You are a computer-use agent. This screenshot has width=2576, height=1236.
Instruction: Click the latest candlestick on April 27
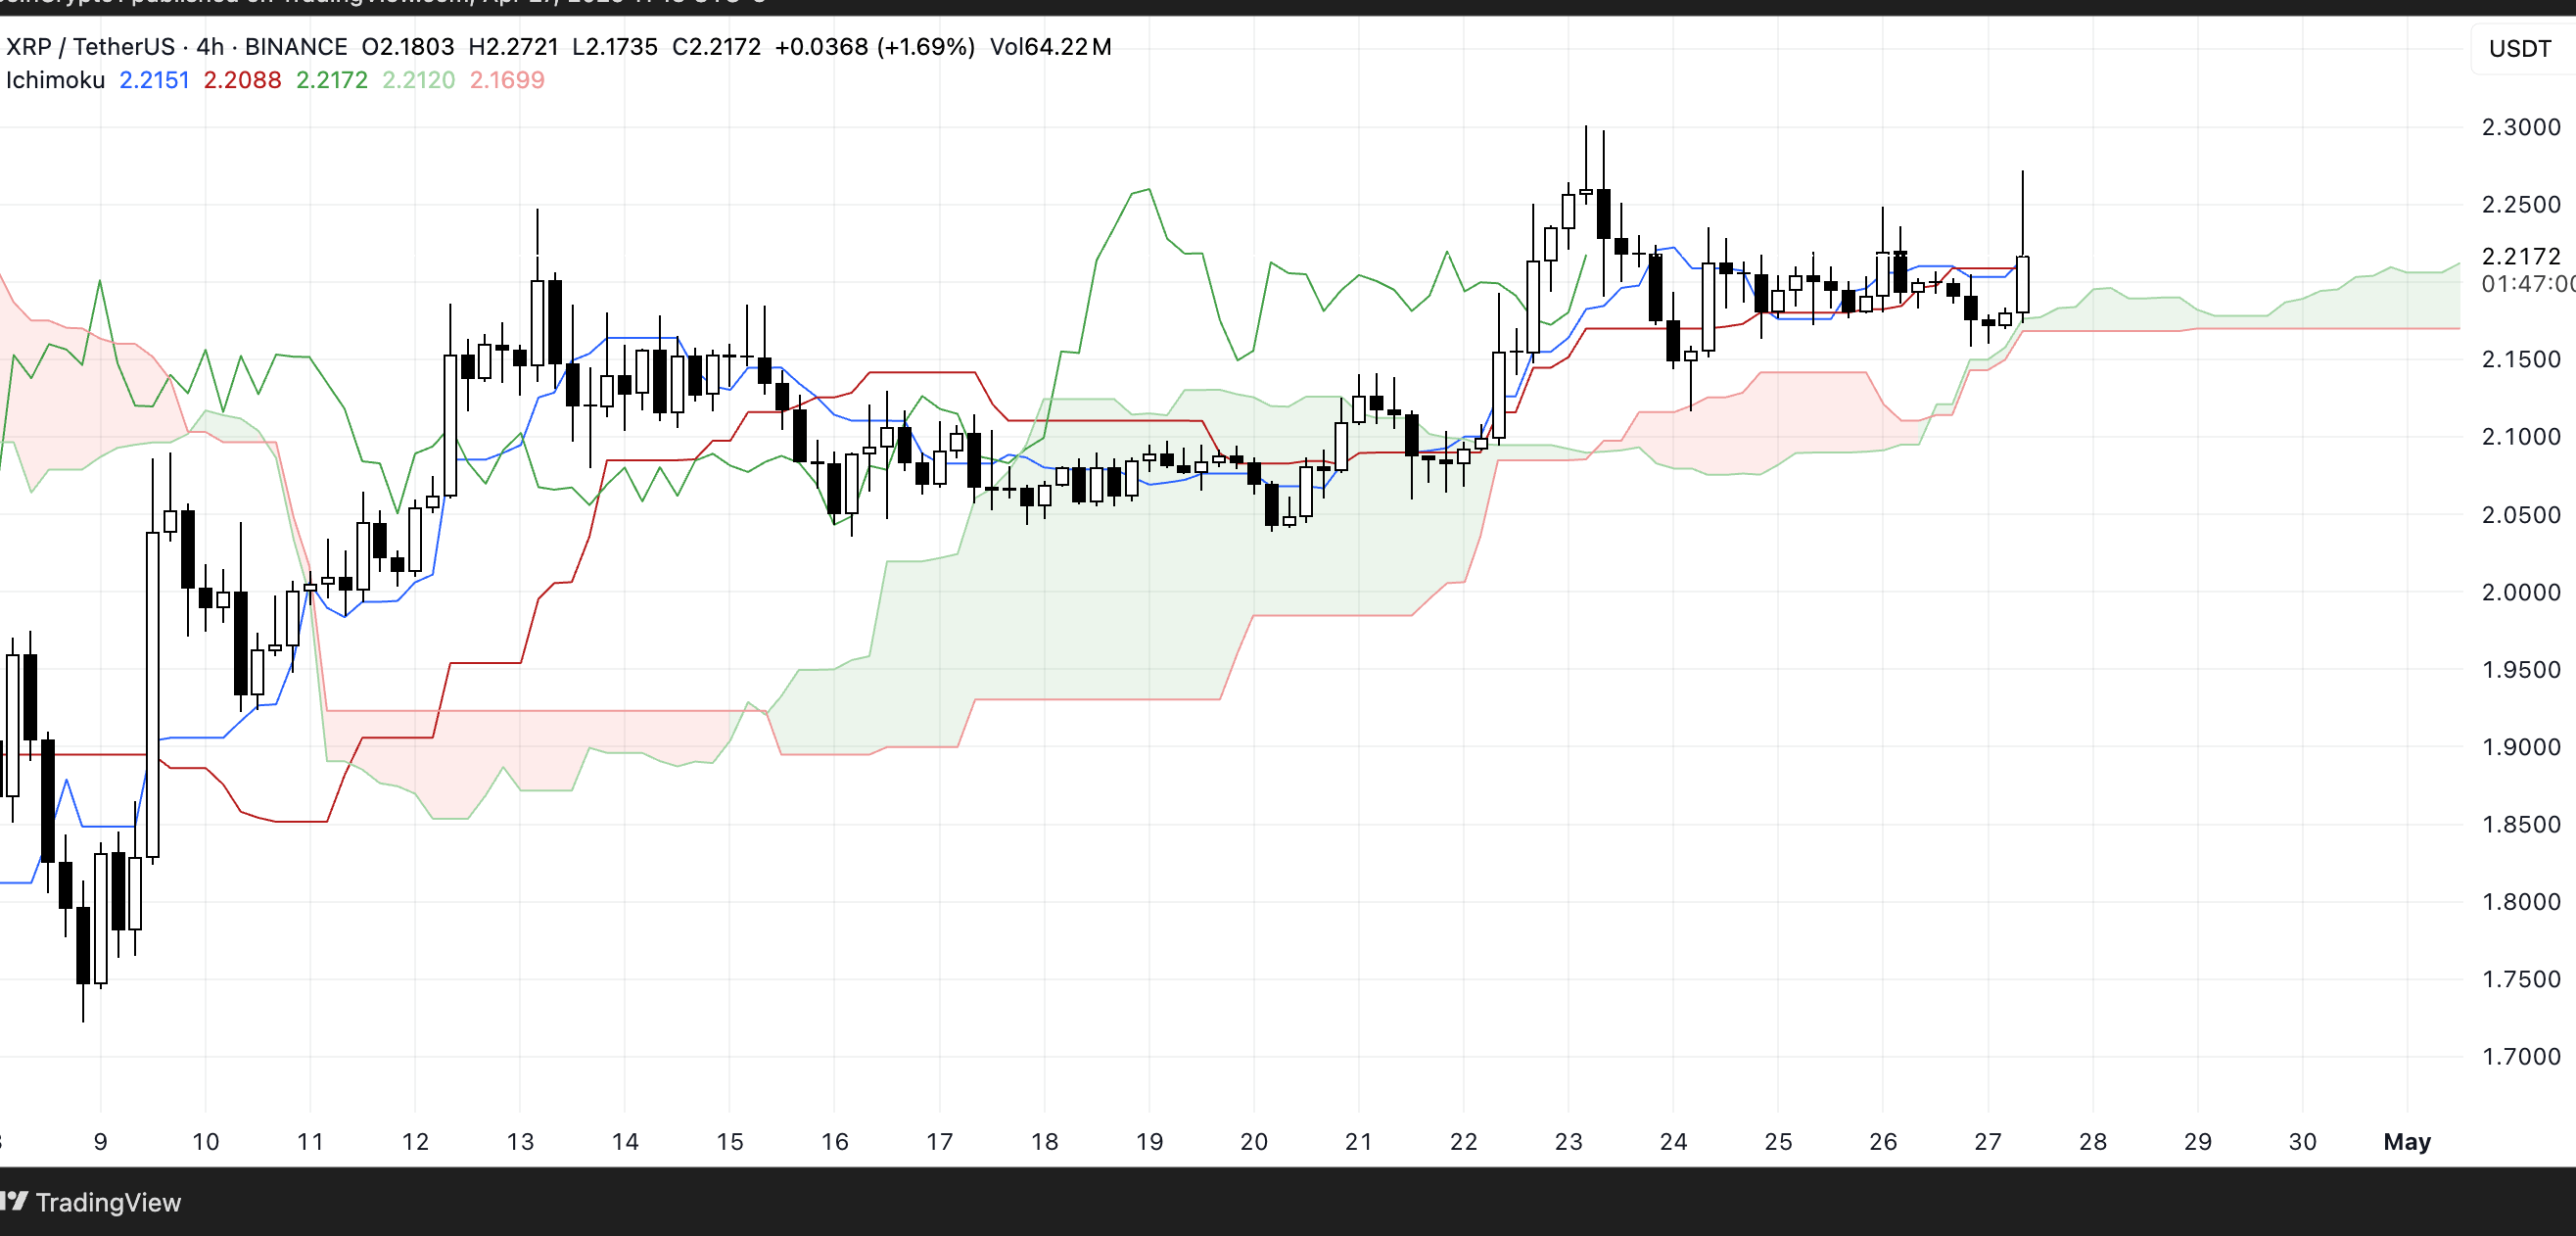point(2022,285)
